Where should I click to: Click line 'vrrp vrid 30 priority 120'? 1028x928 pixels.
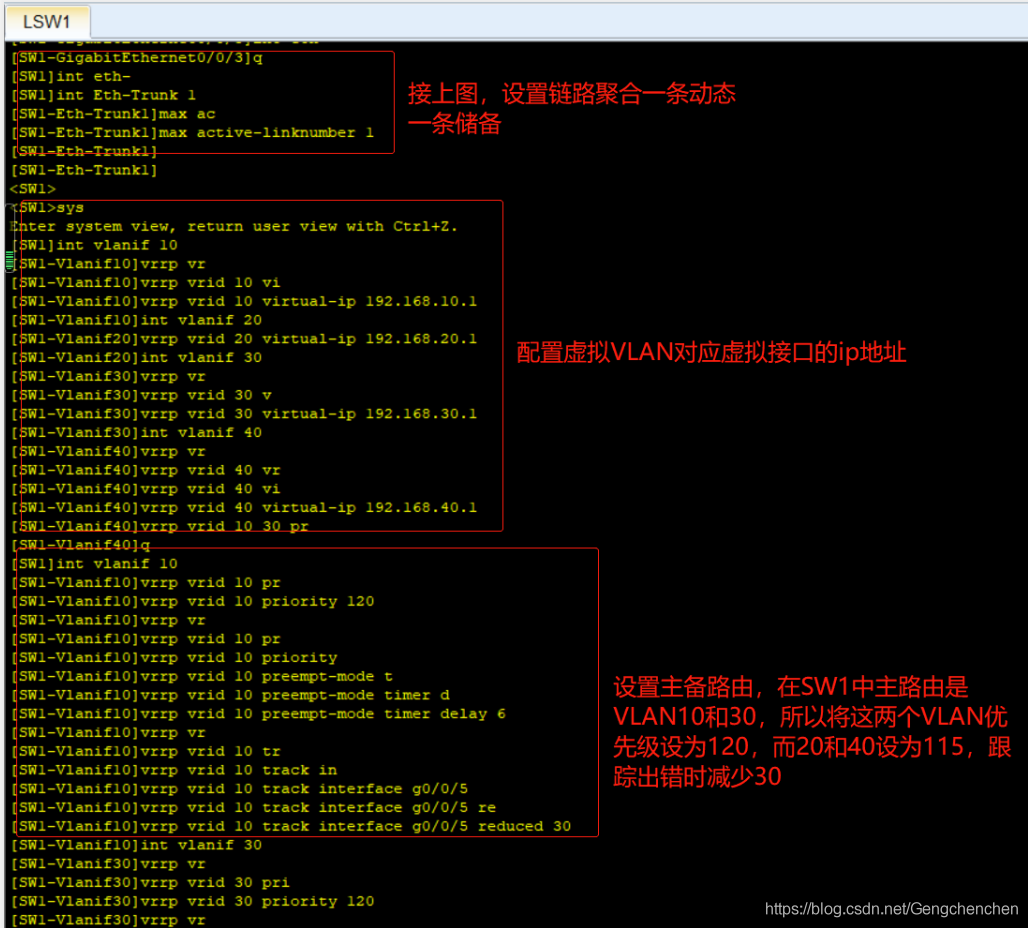[193, 902]
